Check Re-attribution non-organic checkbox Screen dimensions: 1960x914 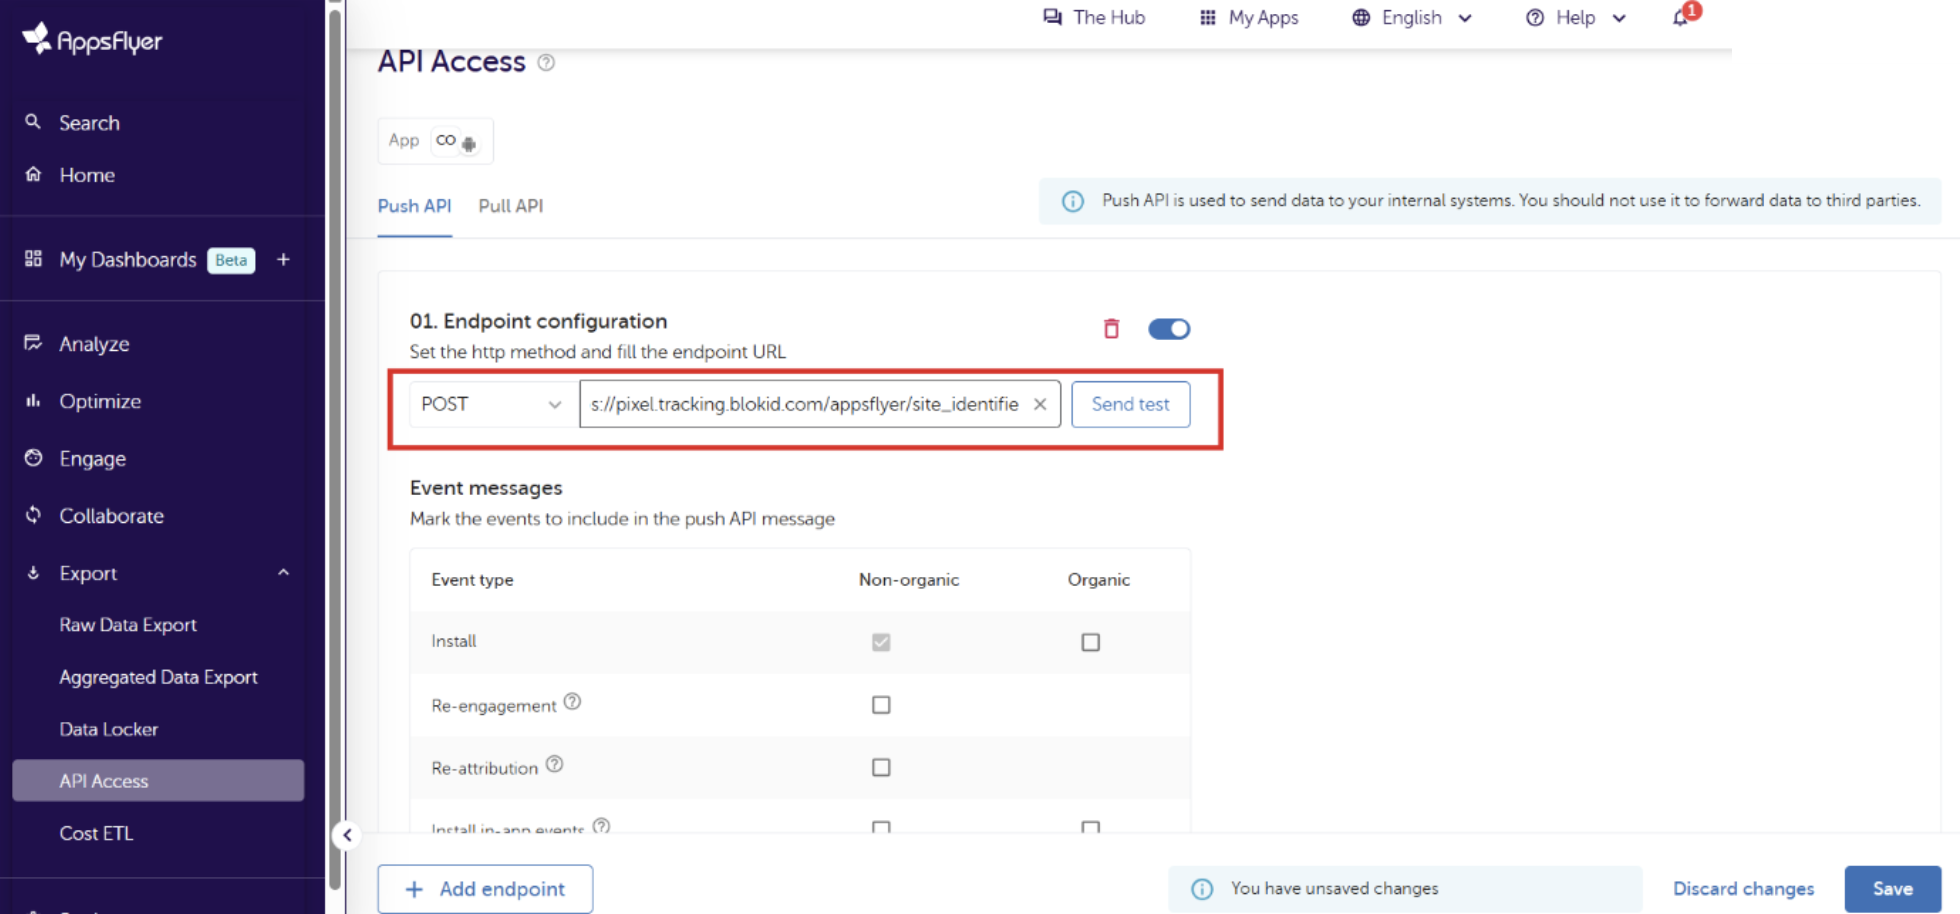coord(881,767)
